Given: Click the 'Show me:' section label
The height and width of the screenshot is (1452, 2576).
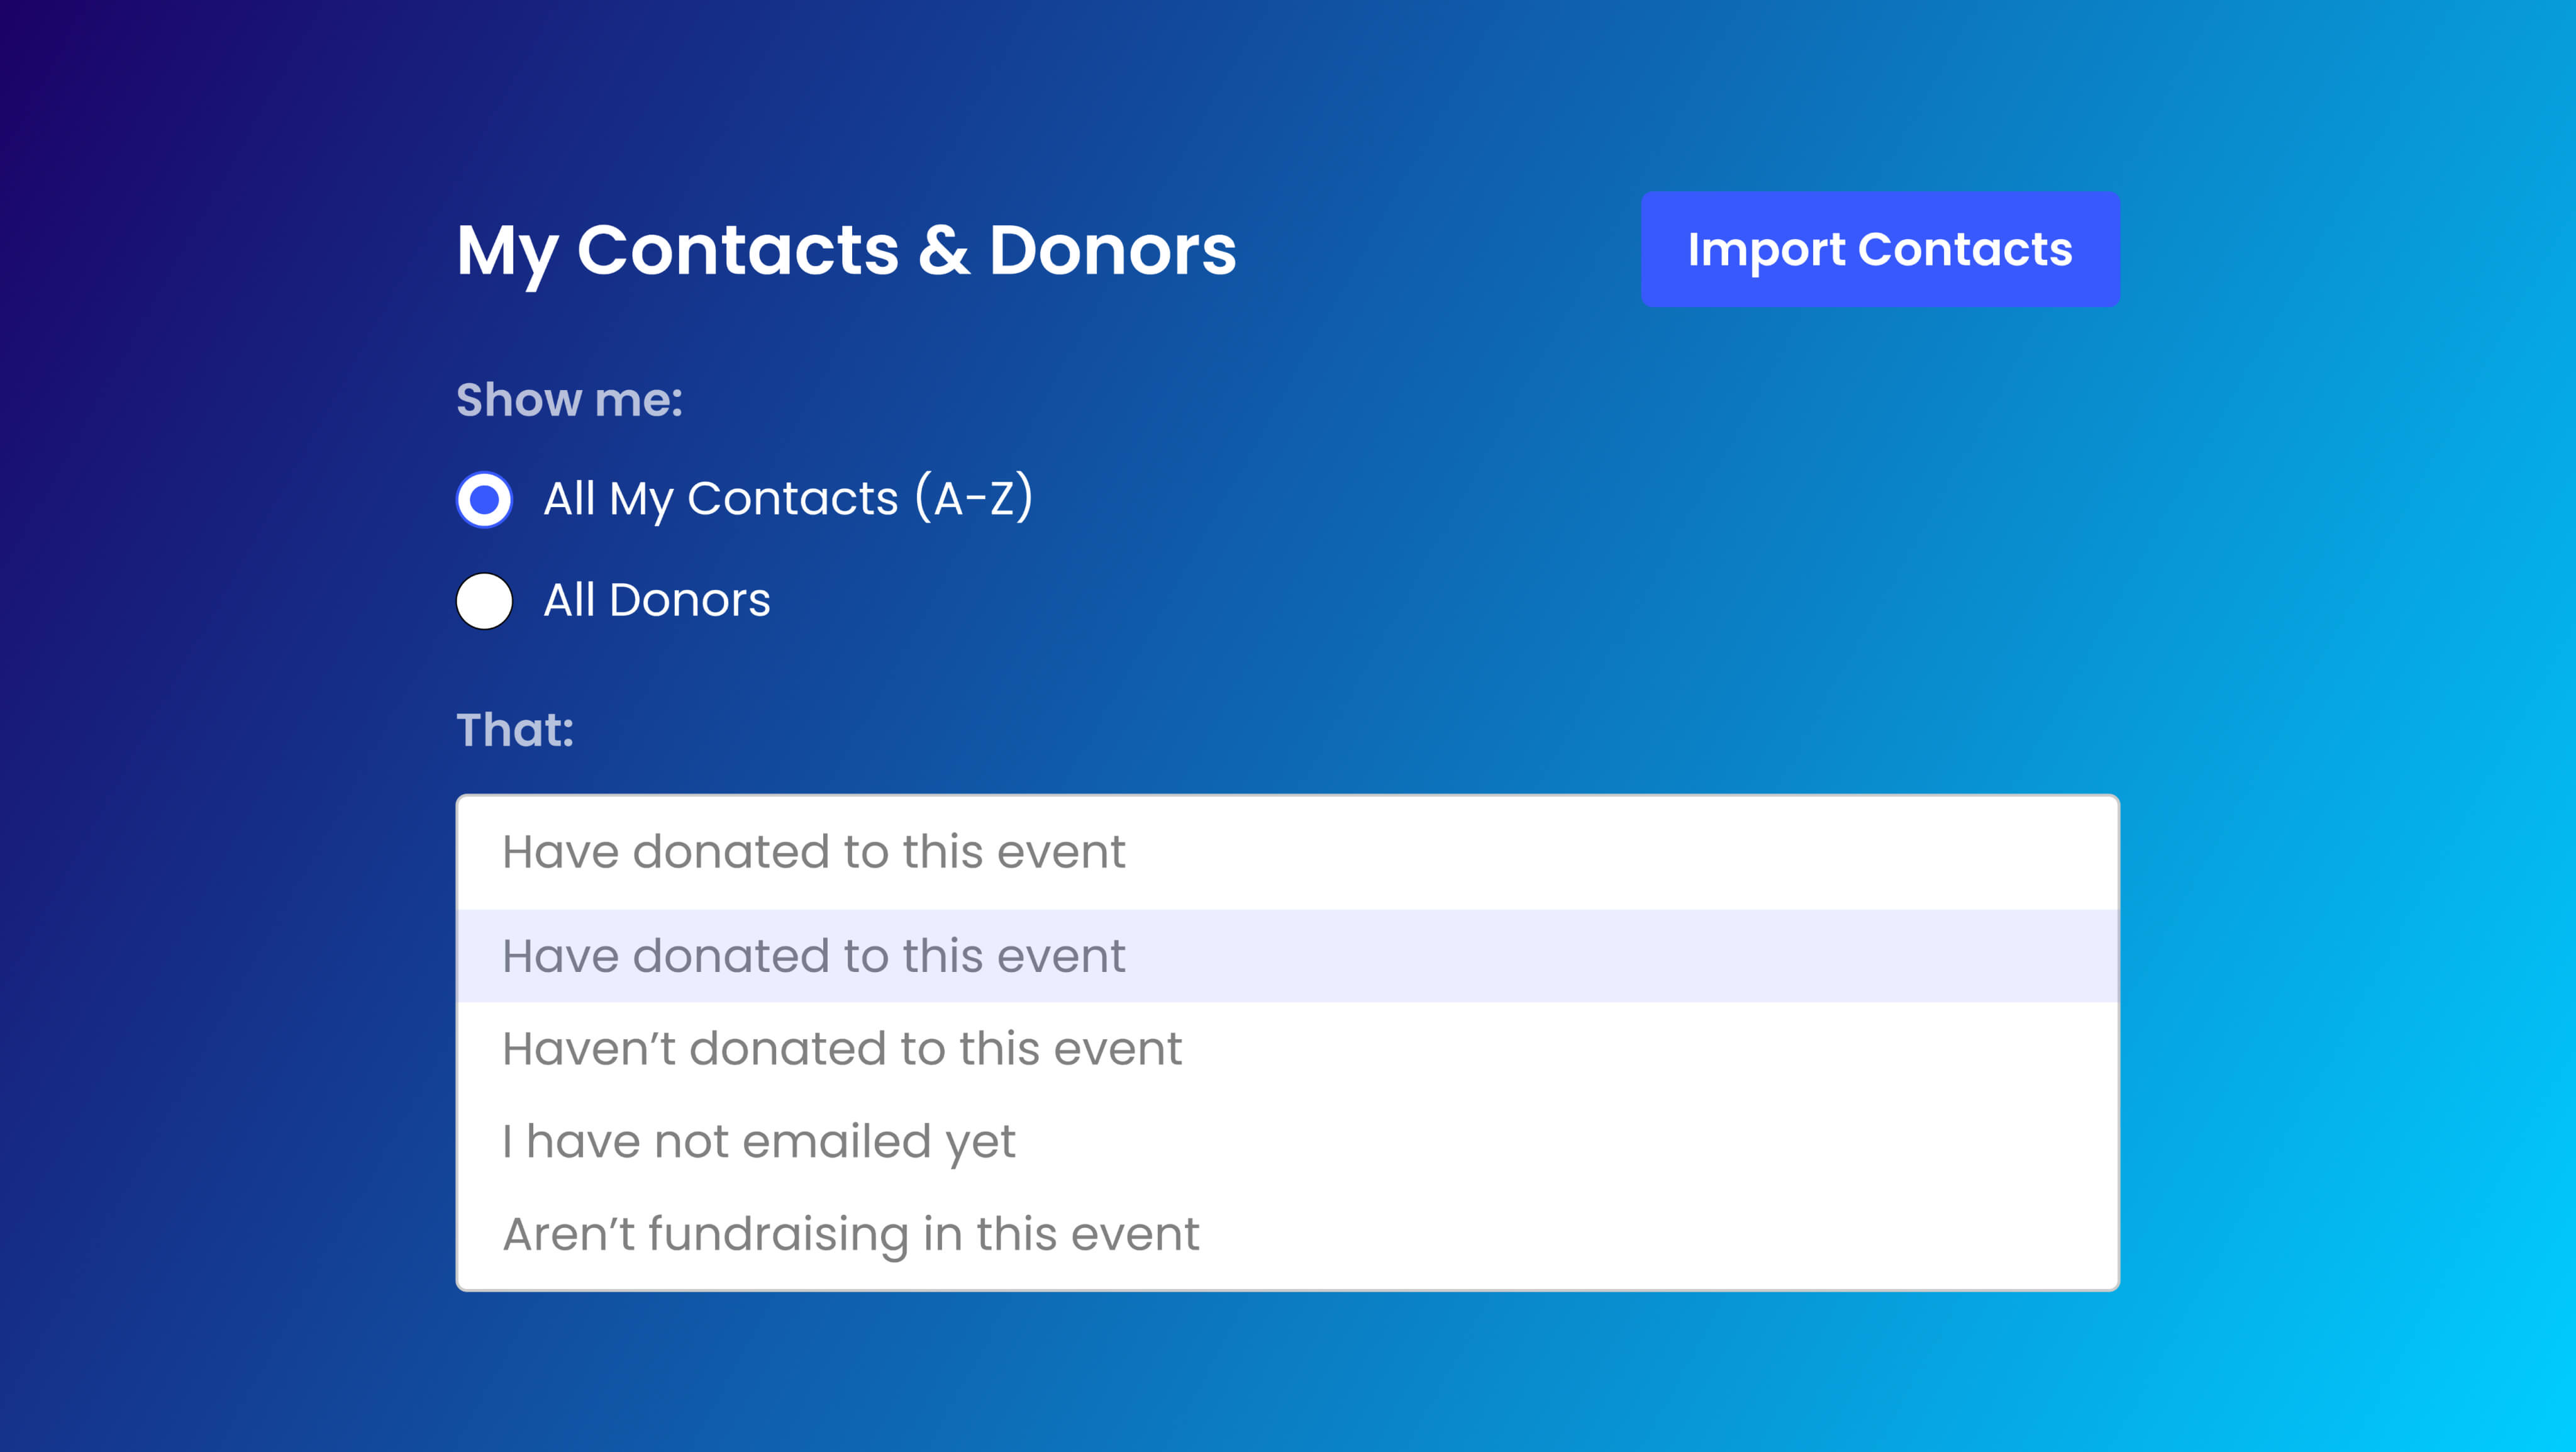Looking at the screenshot, I should tap(569, 400).
